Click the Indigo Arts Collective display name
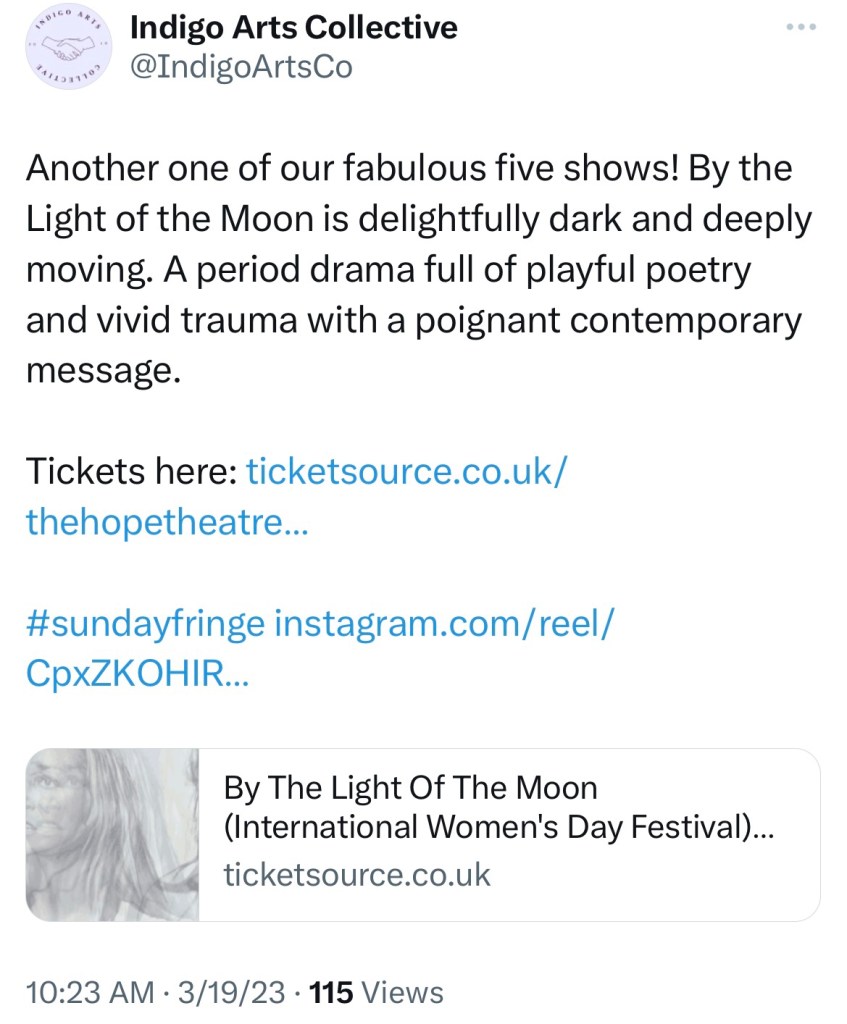 294,27
